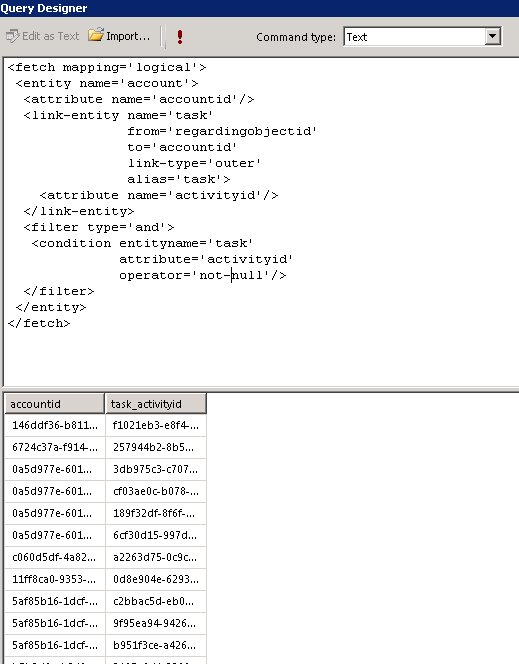The width and height of the screenshot is (519, 664).
Task: Click the Command type Text combo box
Action: 422,37
